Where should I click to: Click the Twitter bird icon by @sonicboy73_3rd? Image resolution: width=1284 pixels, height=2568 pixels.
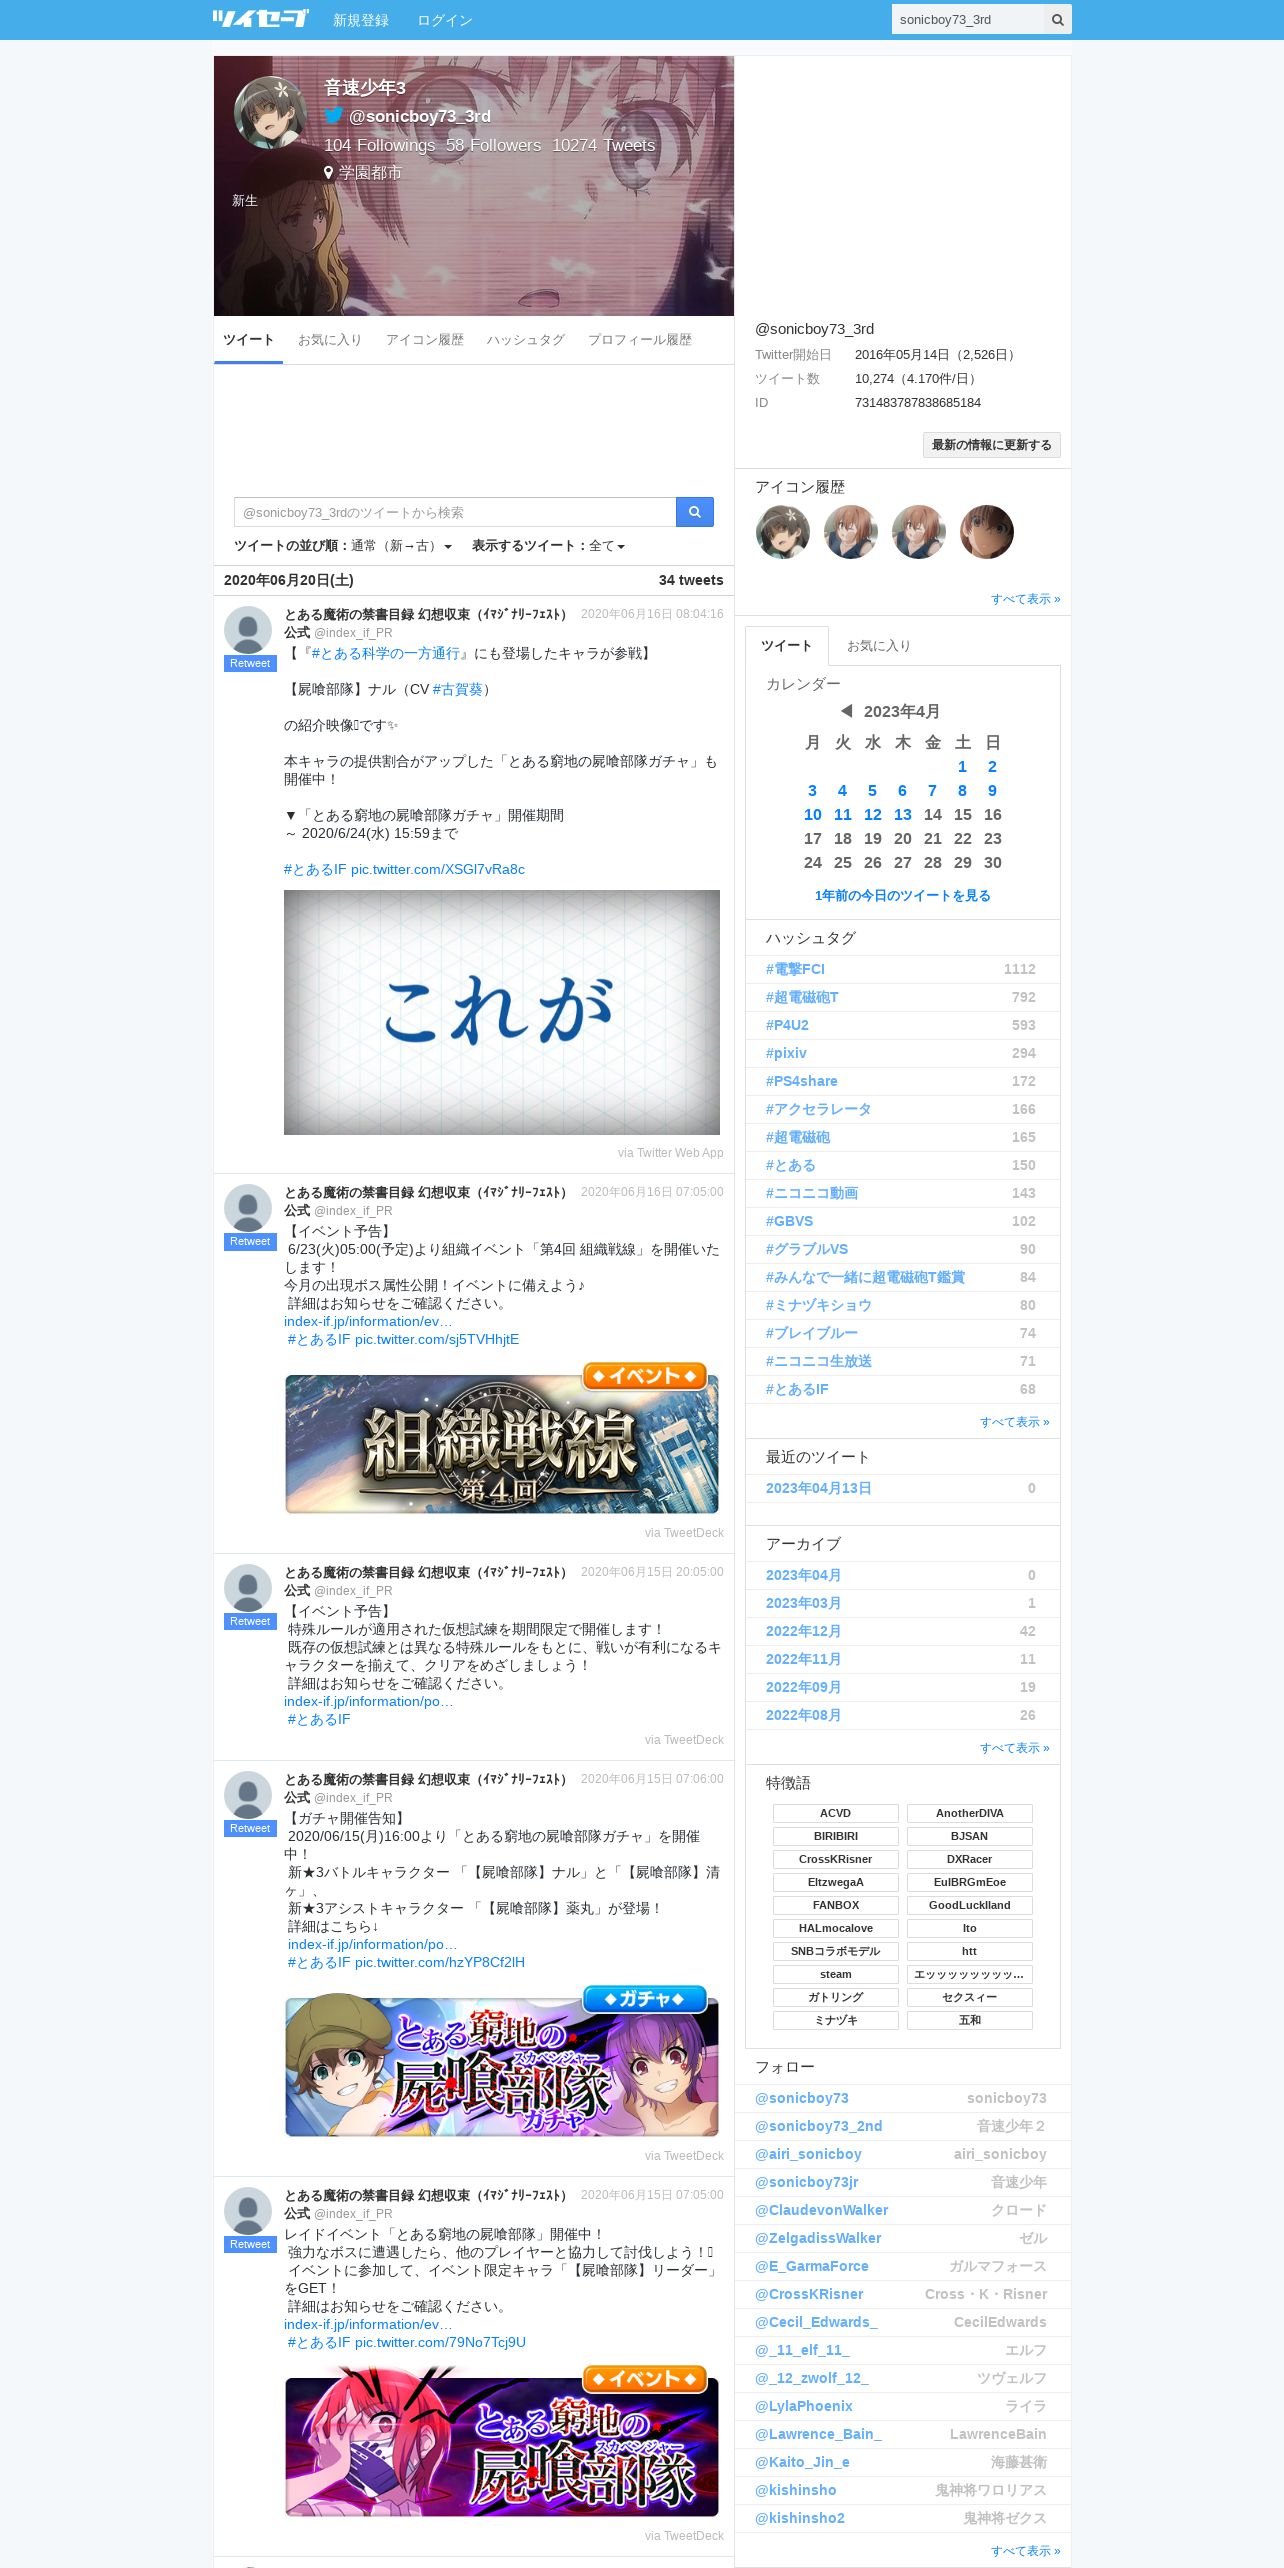pyautogui.click(x=334, y=116)
